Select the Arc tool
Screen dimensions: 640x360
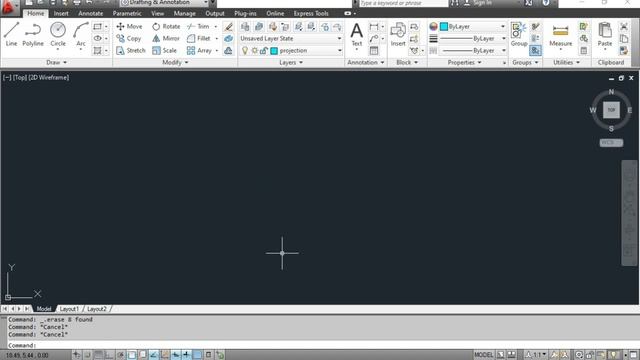81,35
